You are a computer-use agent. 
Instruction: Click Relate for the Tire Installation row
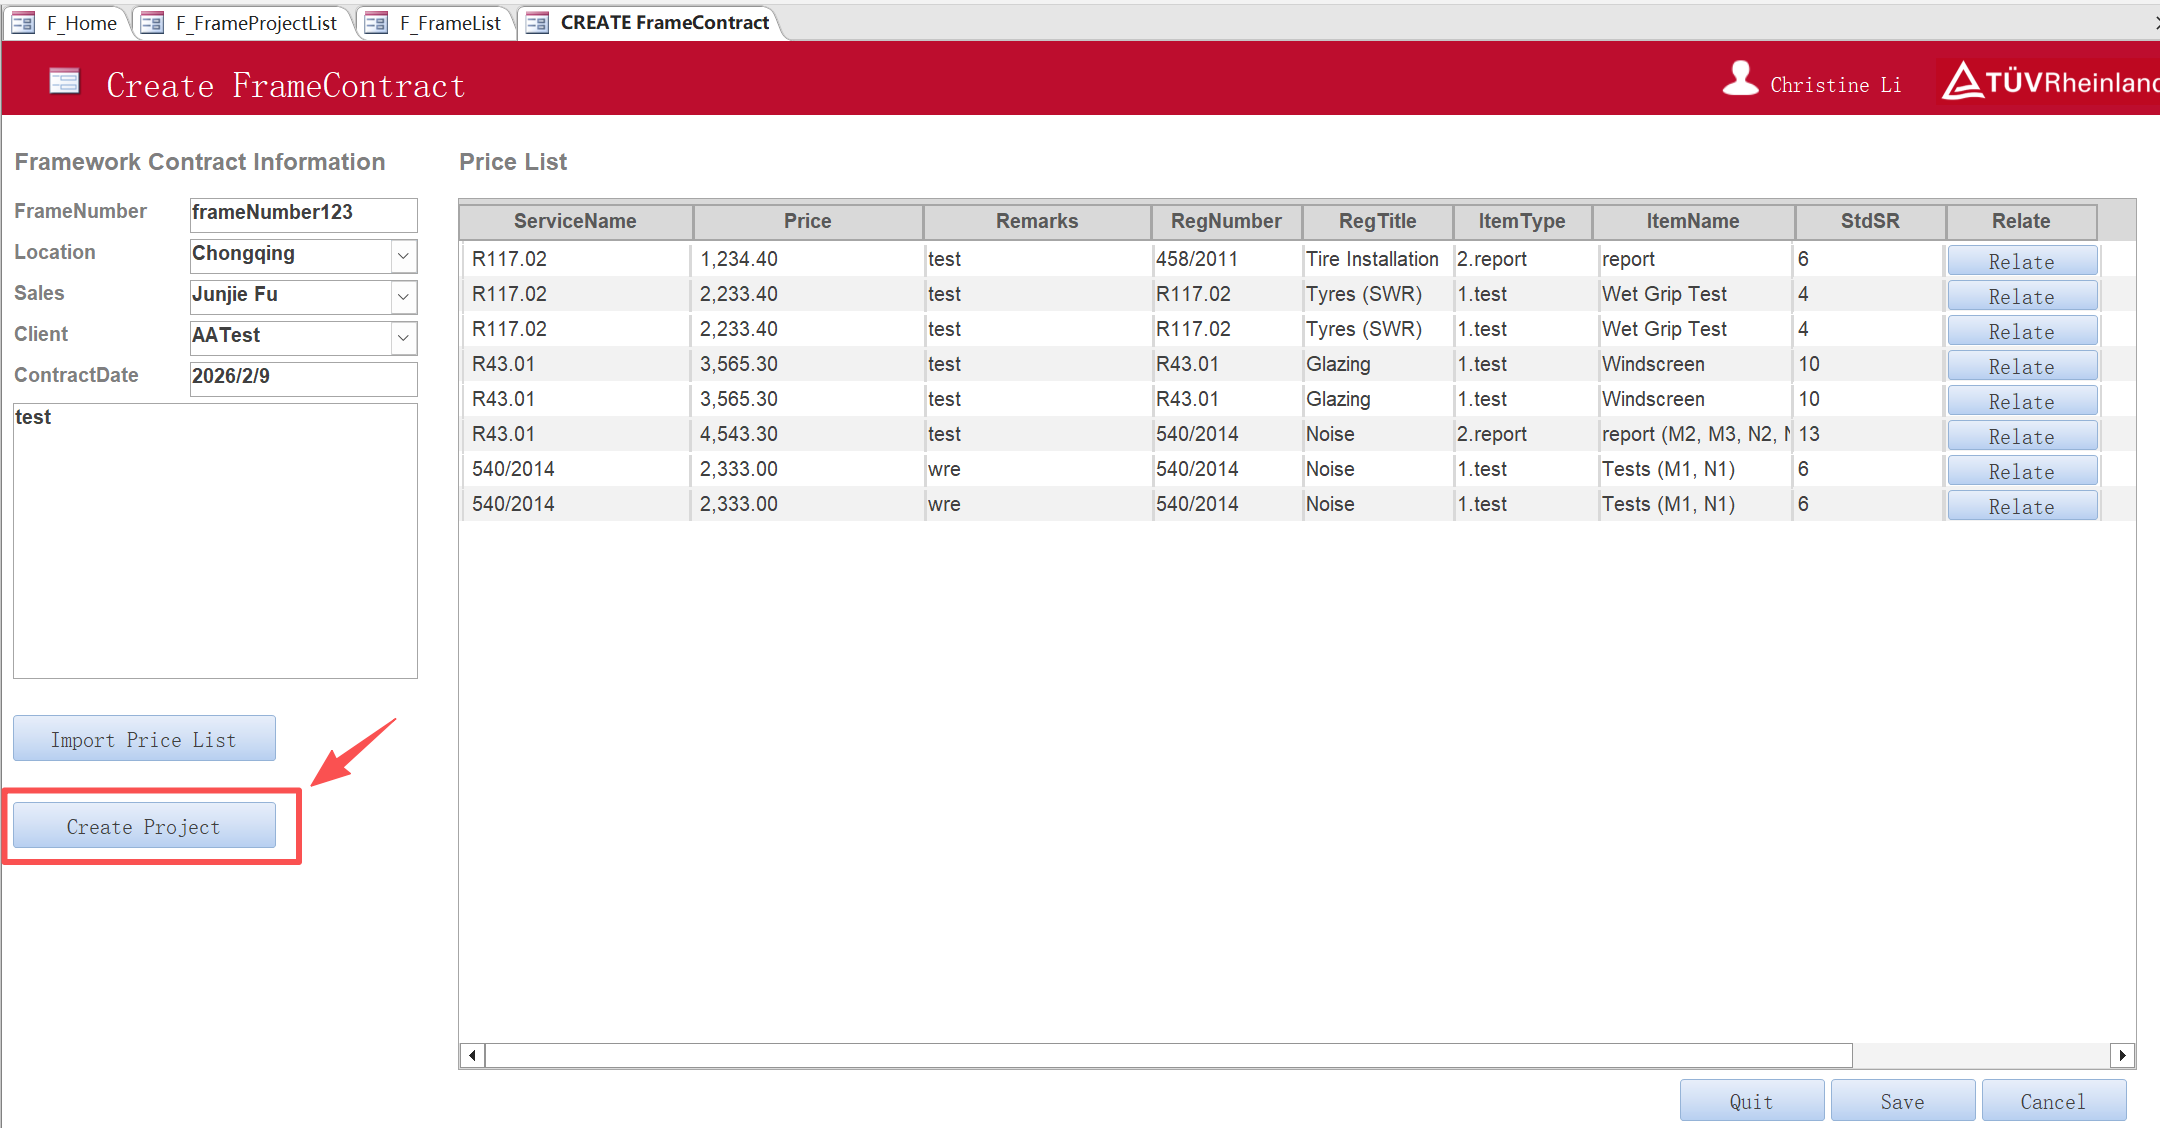[2021, 261]
